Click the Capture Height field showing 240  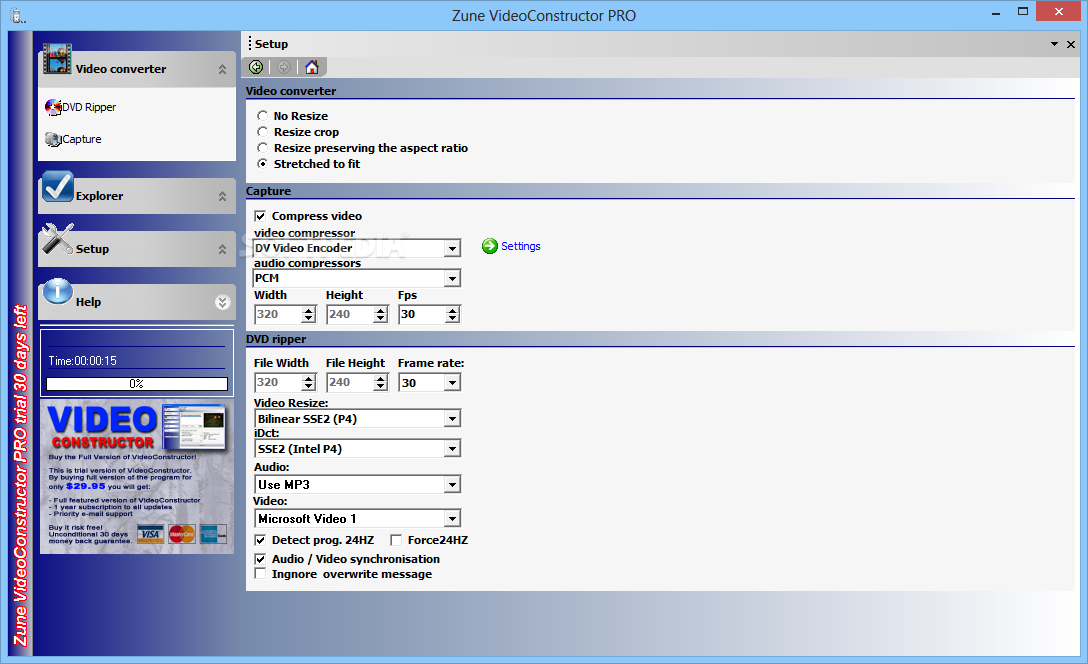pos(350,314)
